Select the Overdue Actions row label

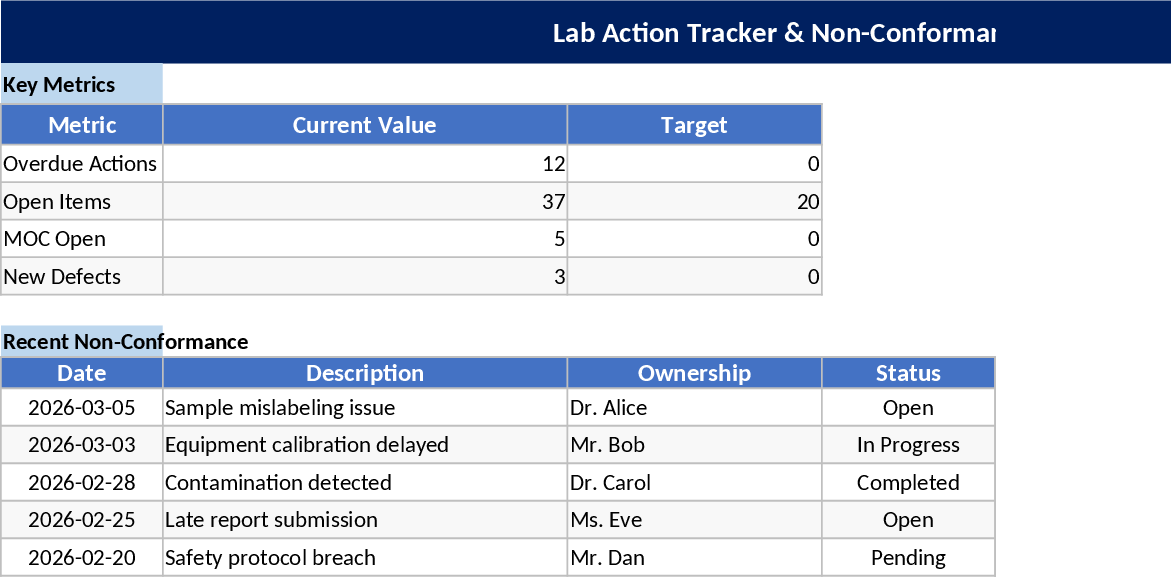(x=81, y=164)
